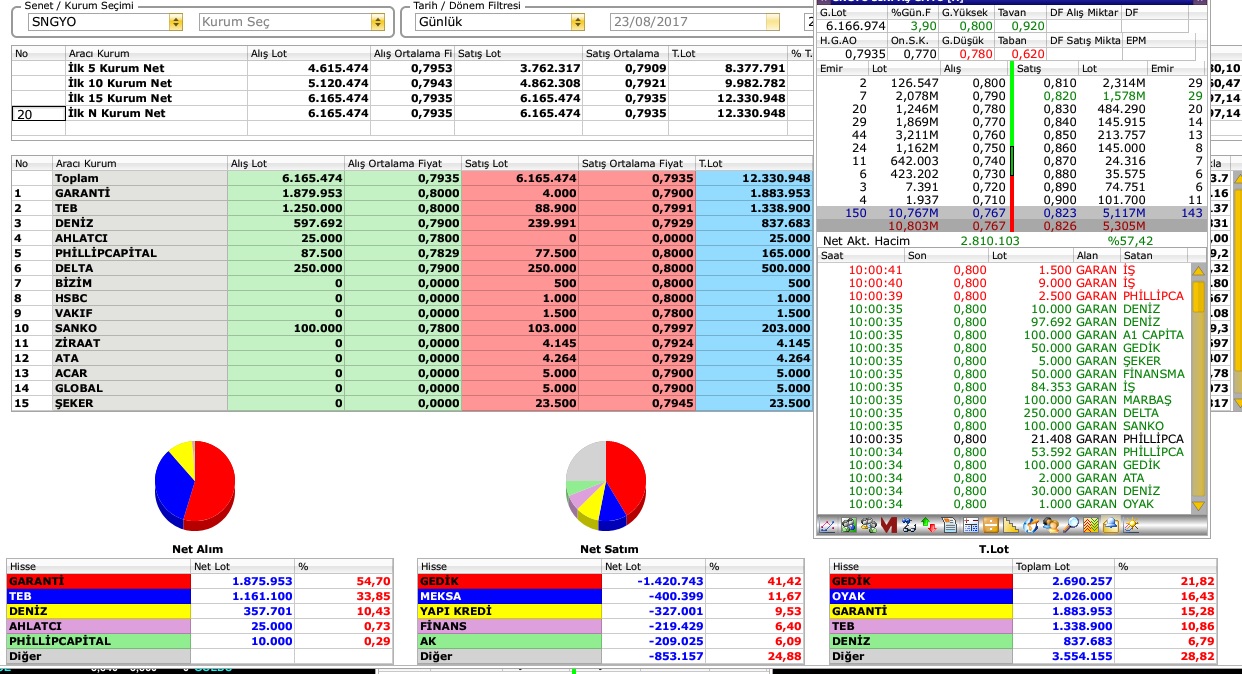Viewport: 1242px width, 674px height.
Task: Select the VAKIF row in broker table
Action: coord(410,313)
